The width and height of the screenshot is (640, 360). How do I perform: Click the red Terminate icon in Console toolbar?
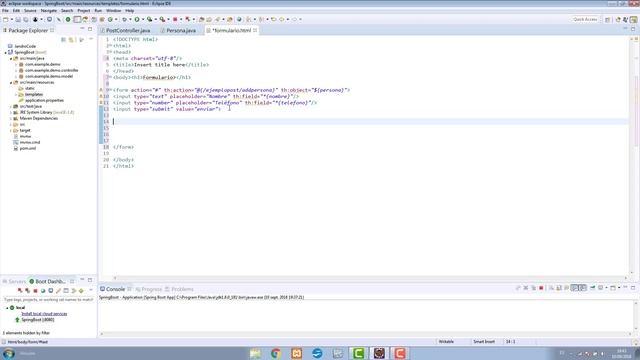[x=541, y=288]
